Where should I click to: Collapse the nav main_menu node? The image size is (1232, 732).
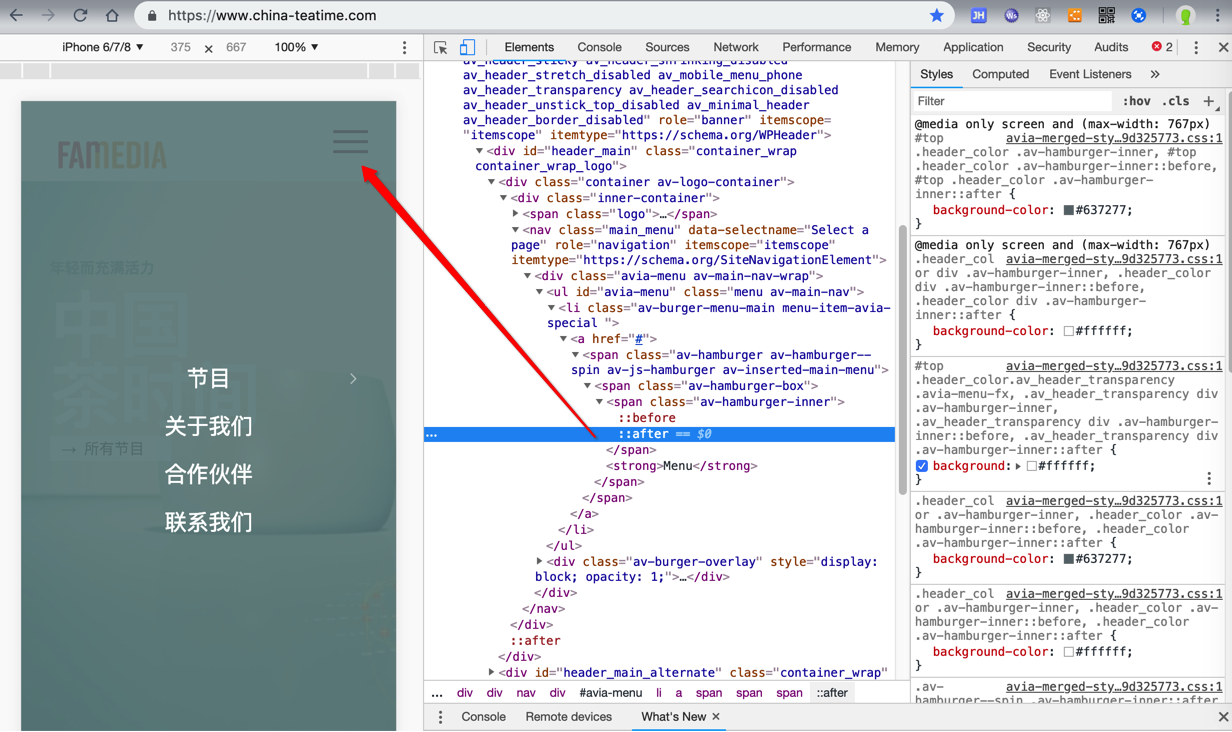[516, 230]
